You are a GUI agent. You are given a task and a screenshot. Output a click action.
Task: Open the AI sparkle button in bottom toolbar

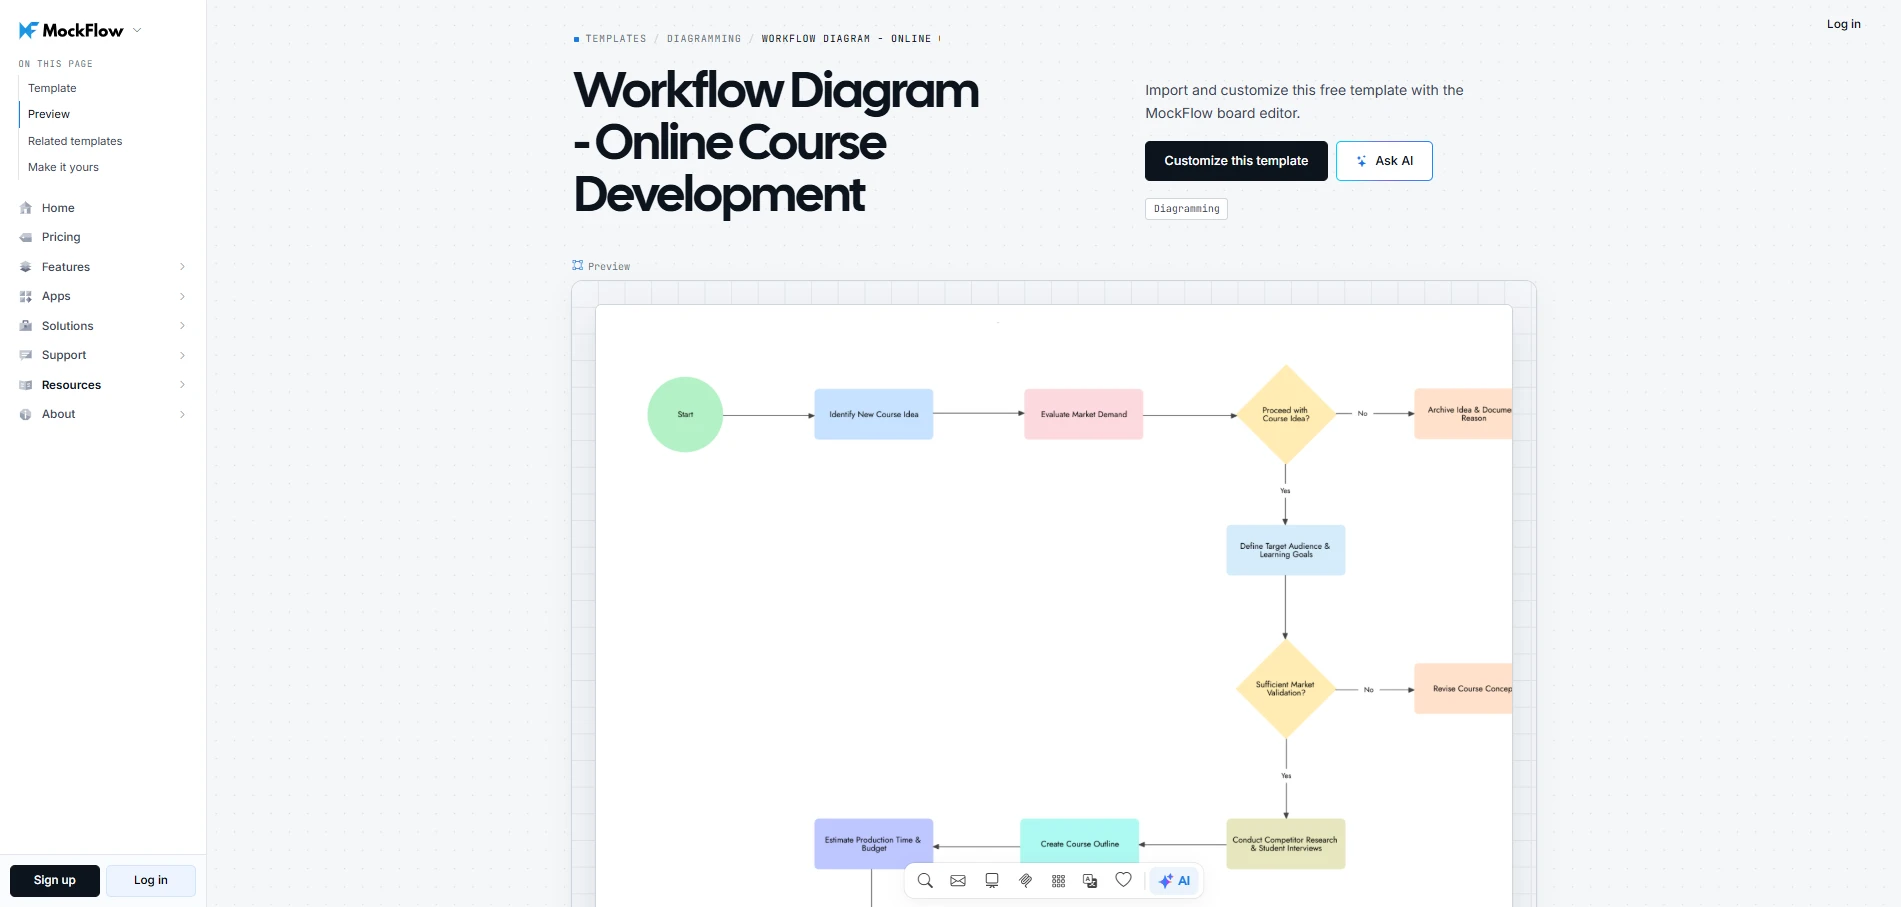pyautogui.click(x=1174, y=881)
